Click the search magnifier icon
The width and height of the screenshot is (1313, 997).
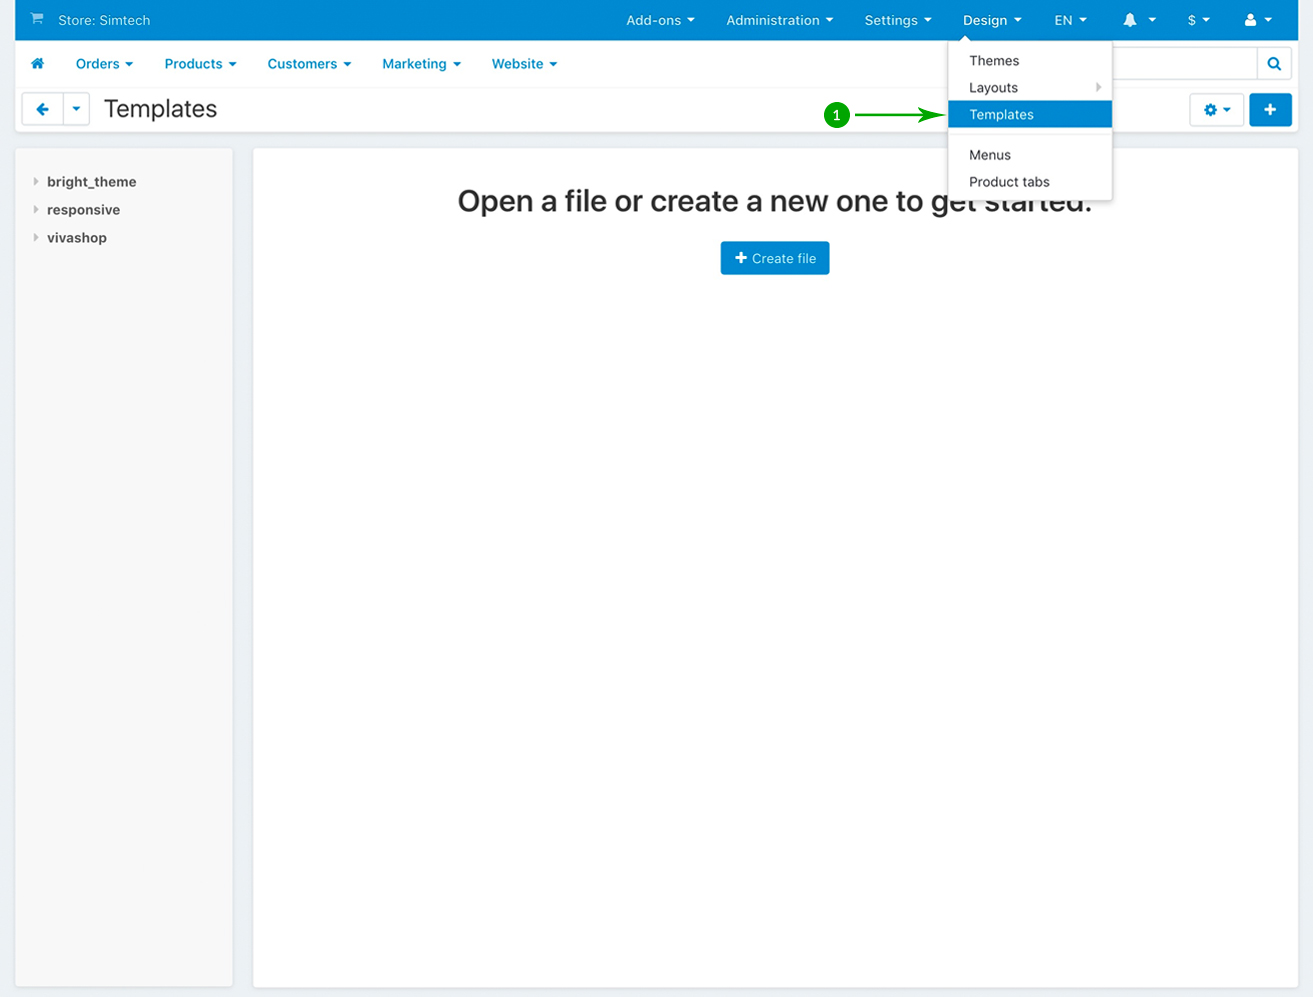click(1274, 64)
